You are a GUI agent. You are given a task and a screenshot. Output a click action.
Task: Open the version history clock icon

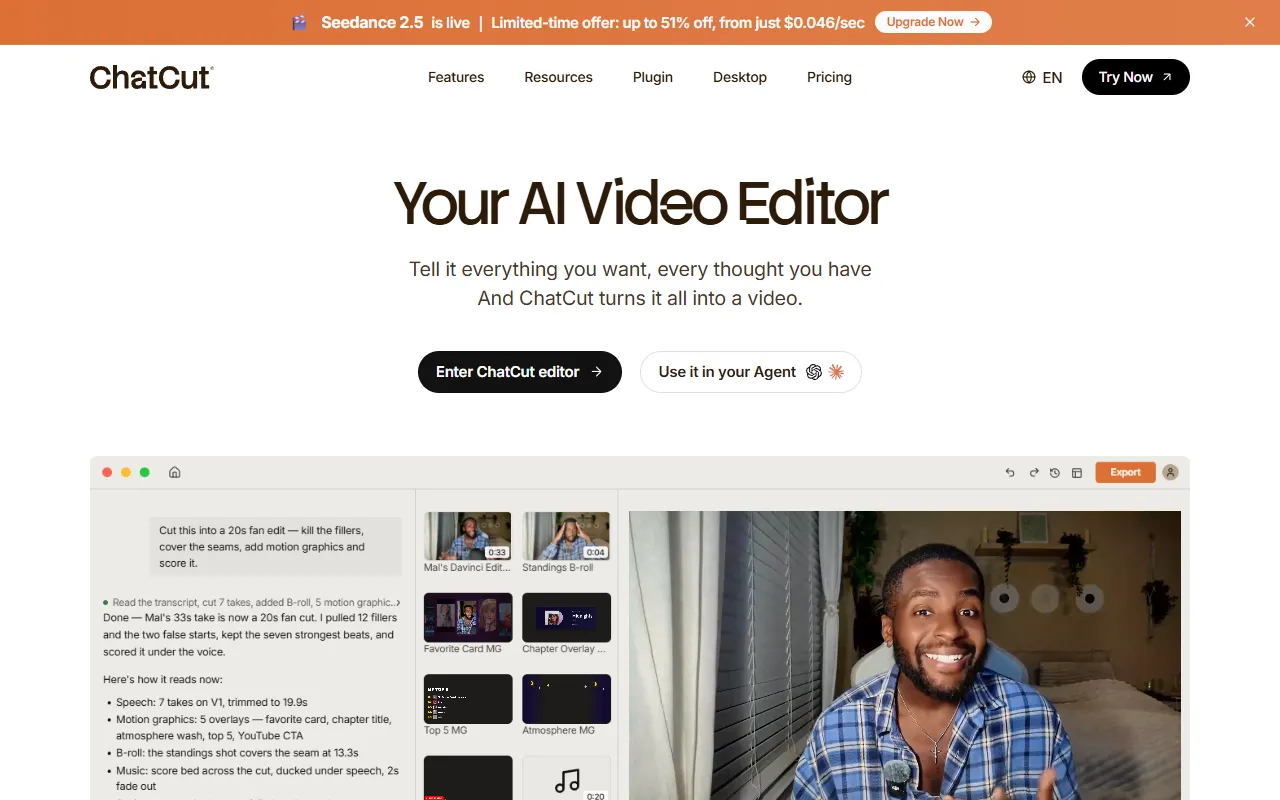coord(1055,473)
